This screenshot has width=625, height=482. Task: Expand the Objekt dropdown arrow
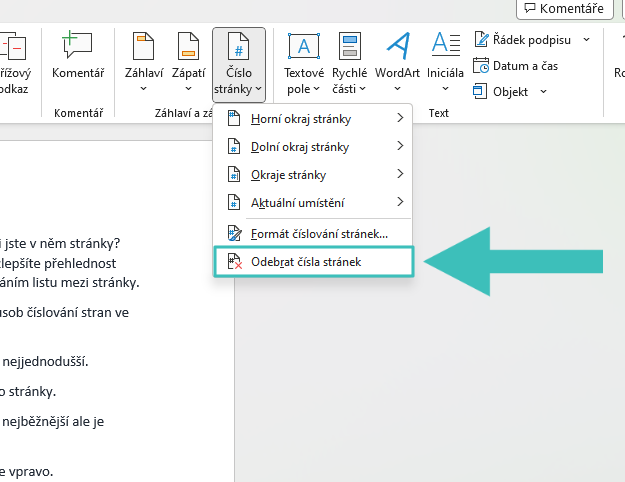543,92
